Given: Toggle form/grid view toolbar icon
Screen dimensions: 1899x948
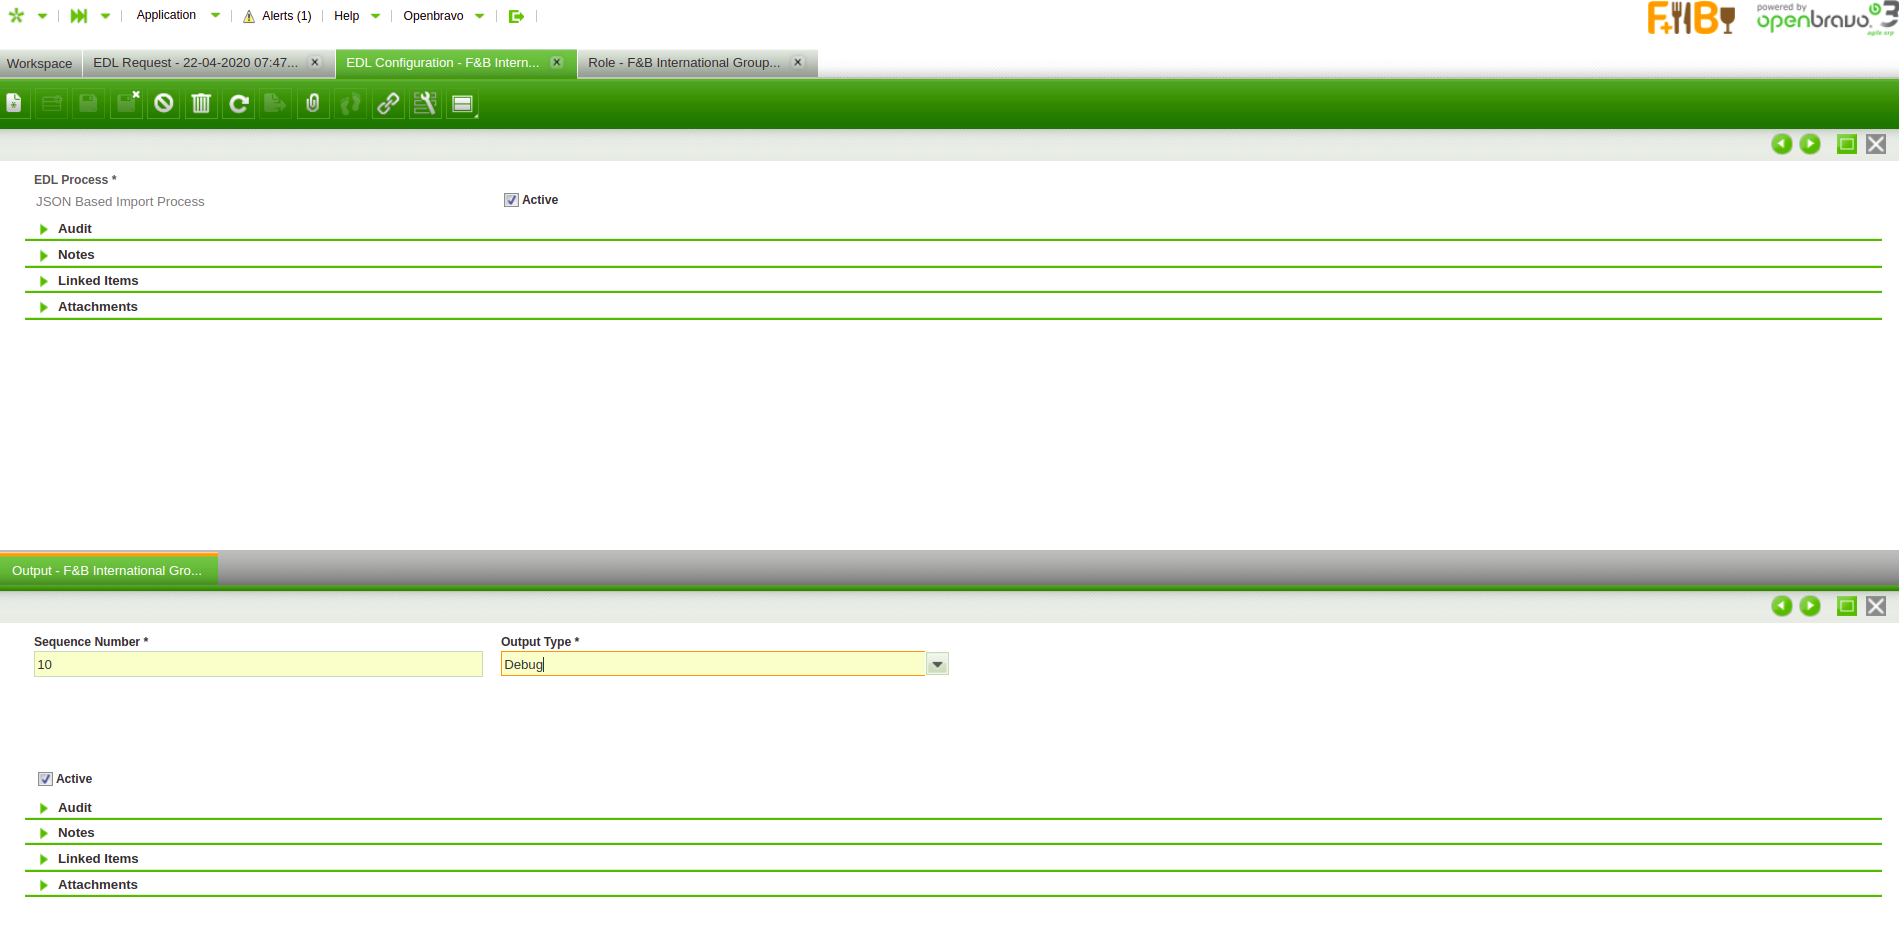Looking at the screenshot, I should (463, 103).
